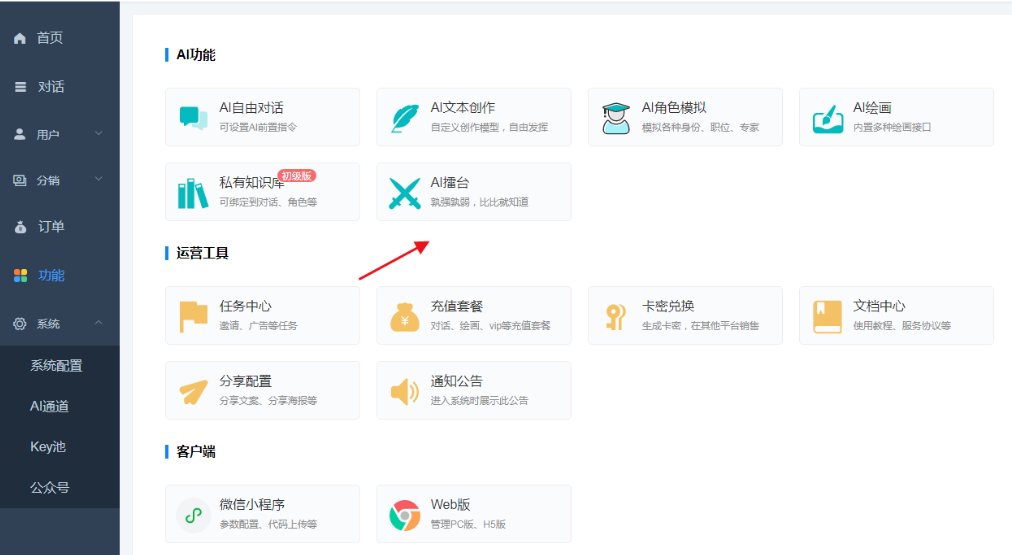Click the AI自由对话 chat bubble icon
Screen dimensions: 1012x555
pyautogui.click(x=193, y=118)
